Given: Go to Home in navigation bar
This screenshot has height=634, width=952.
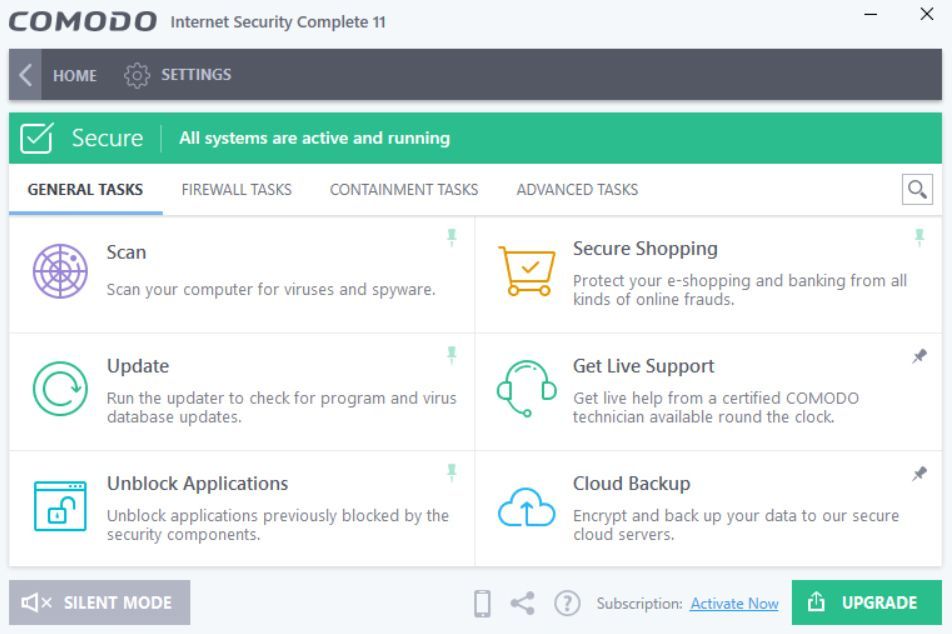Looking at the screenshot, I should [75, 75].
